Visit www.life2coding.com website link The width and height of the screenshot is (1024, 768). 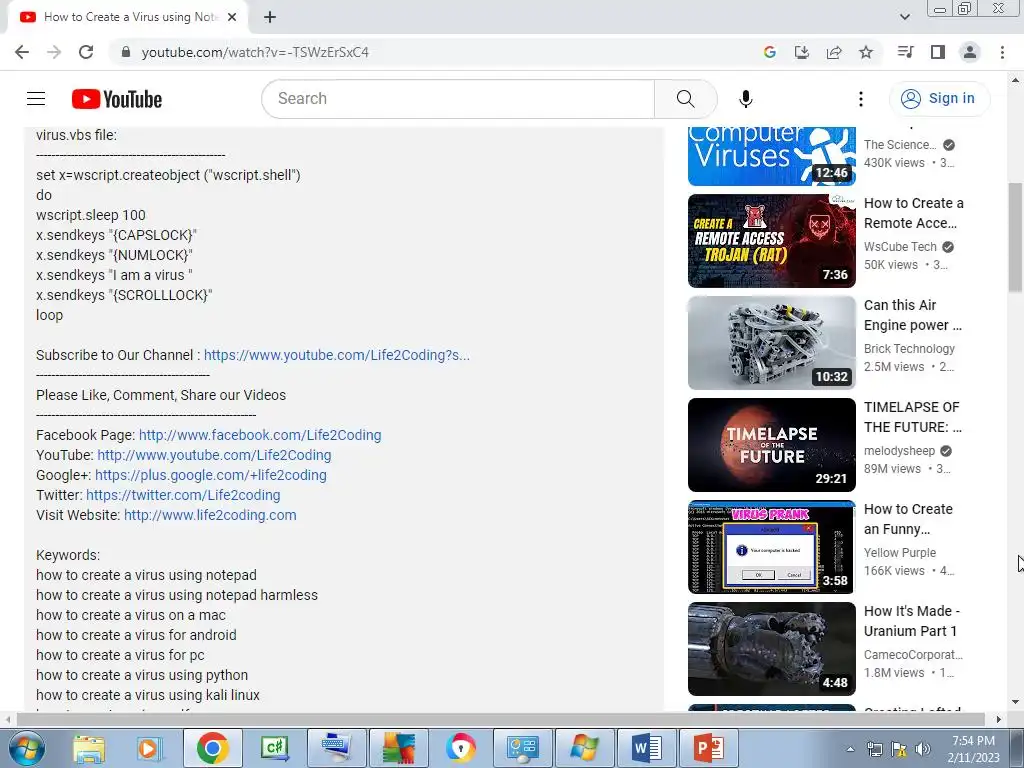pyautogui.click(x=210, y=515)
